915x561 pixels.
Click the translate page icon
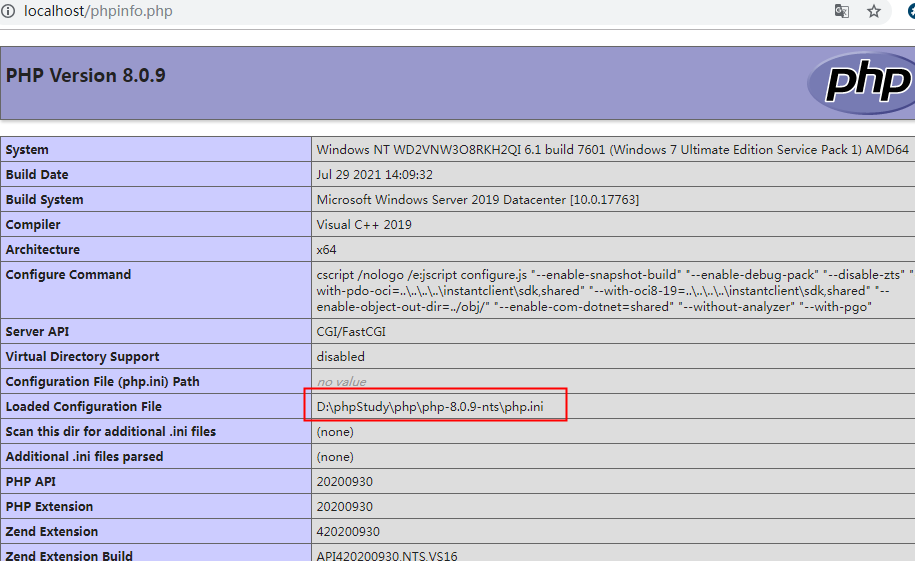[841, 11]
